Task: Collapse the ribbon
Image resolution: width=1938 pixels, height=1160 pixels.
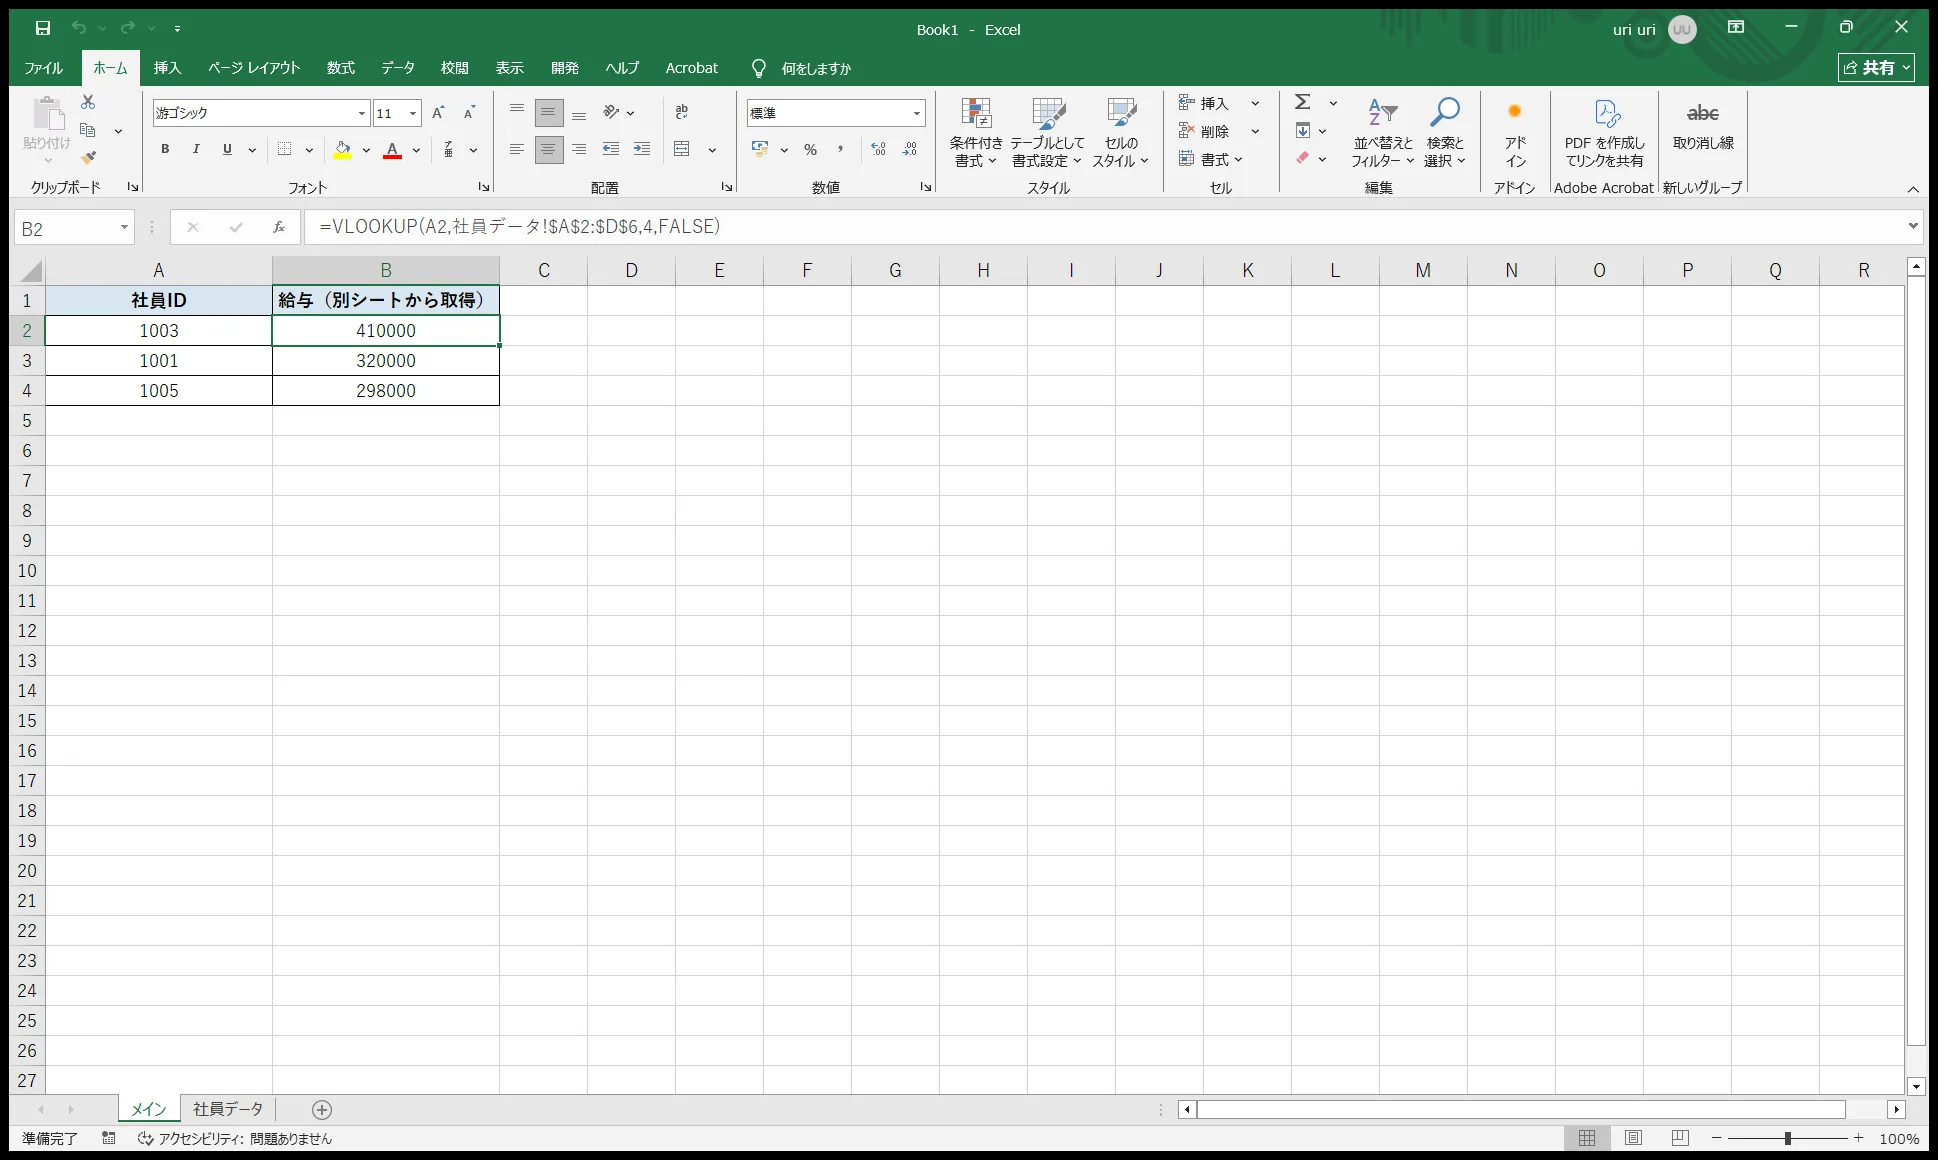Action: 1913,189
